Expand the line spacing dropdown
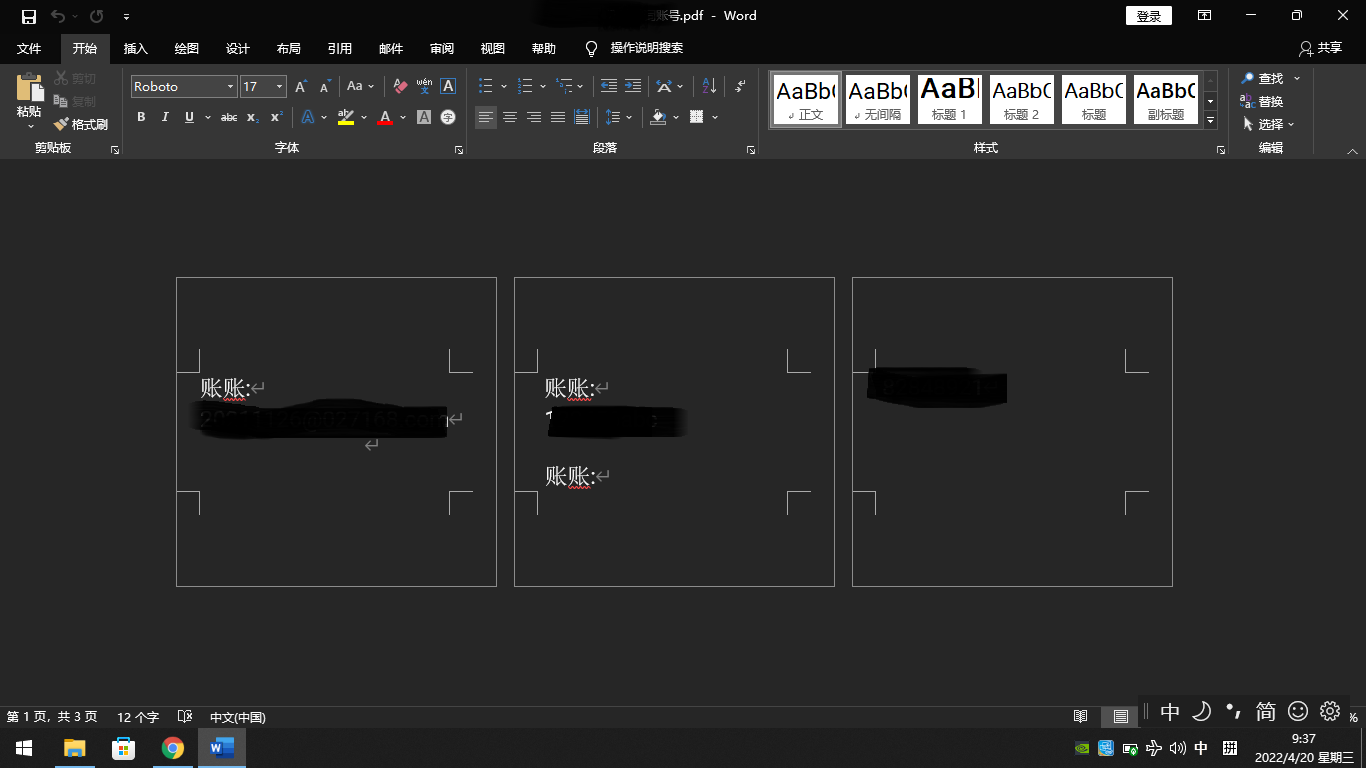Screen dimensions: 1366x768 coord(628,117)
